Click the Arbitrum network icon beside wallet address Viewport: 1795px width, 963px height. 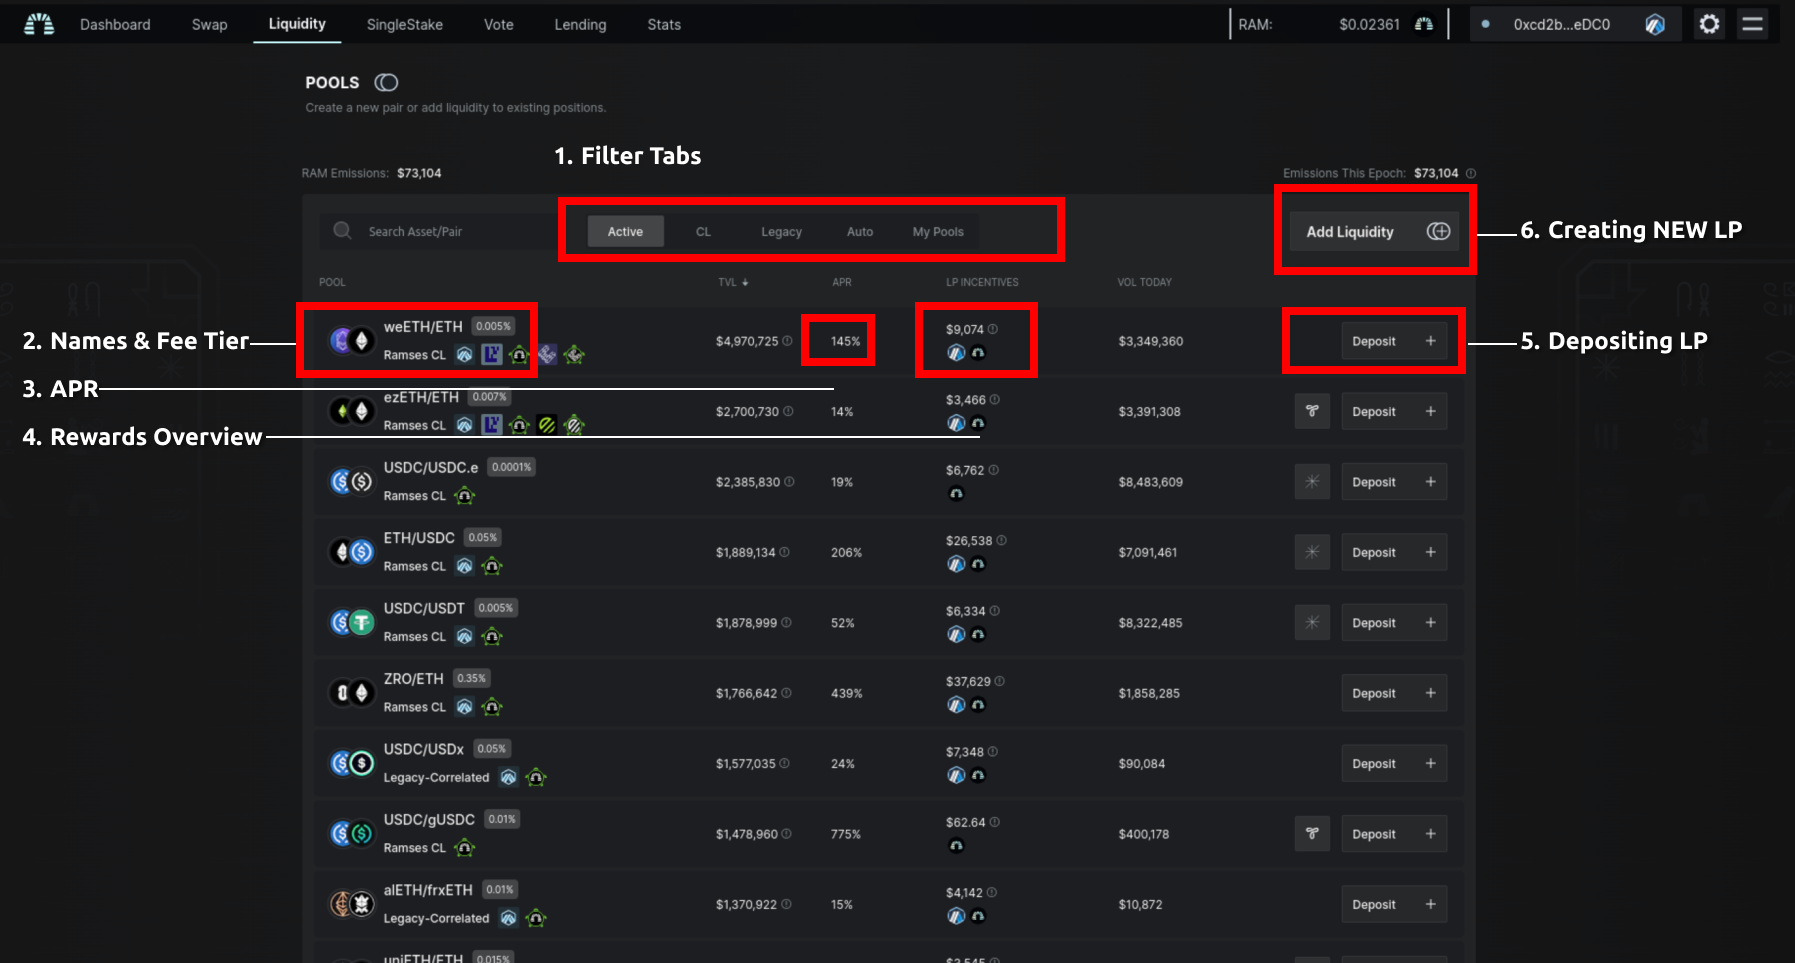pyautogui.click(x=1655, y=25)
